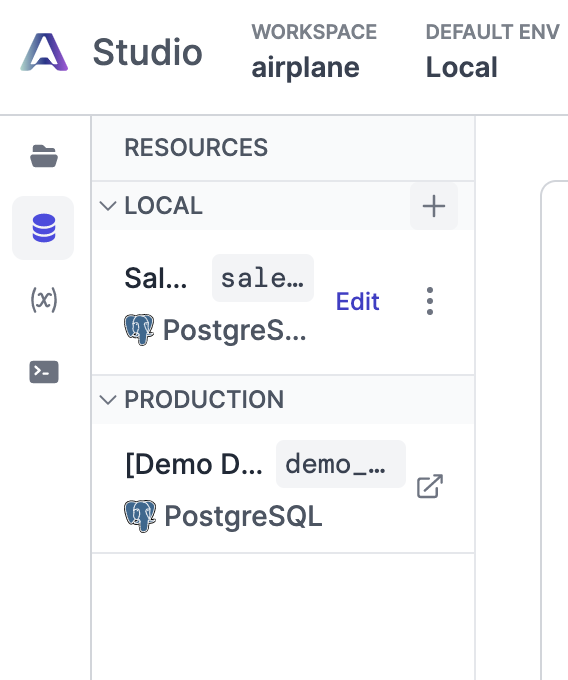
Task: Click the demo_... slug badge
Action: coord(341,464)
